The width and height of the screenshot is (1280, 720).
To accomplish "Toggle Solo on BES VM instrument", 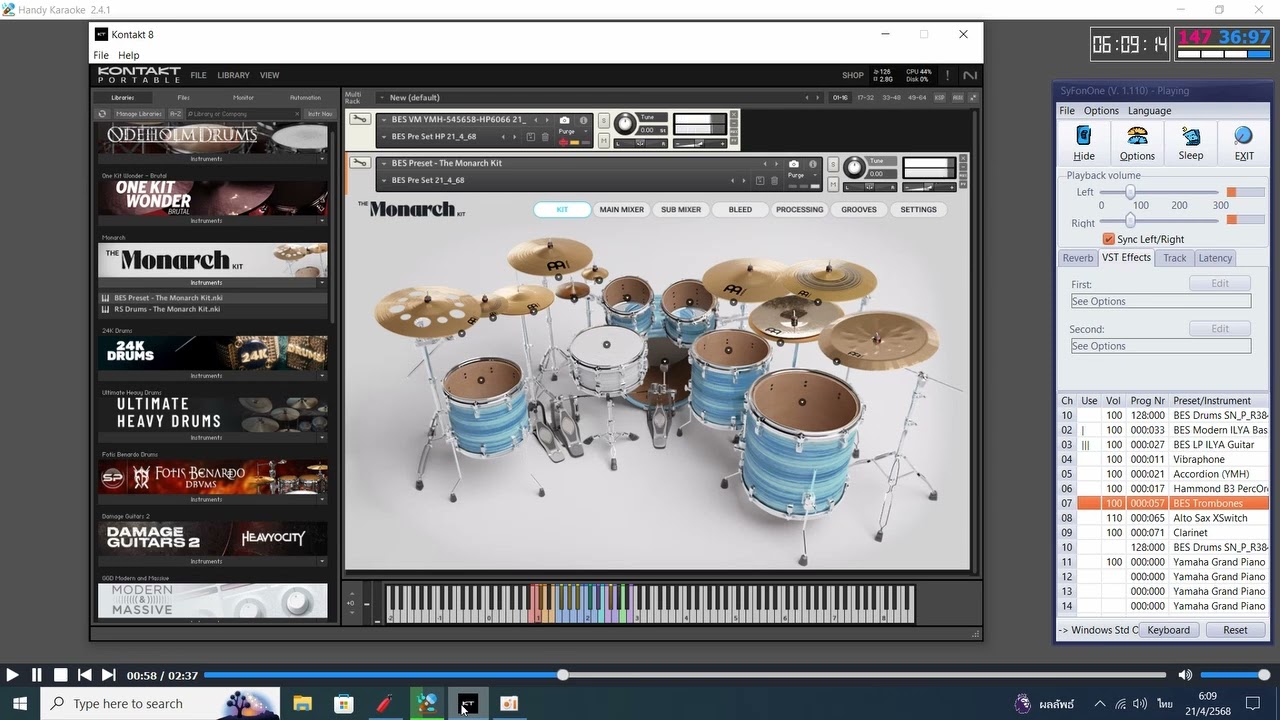I will [604, 120].
